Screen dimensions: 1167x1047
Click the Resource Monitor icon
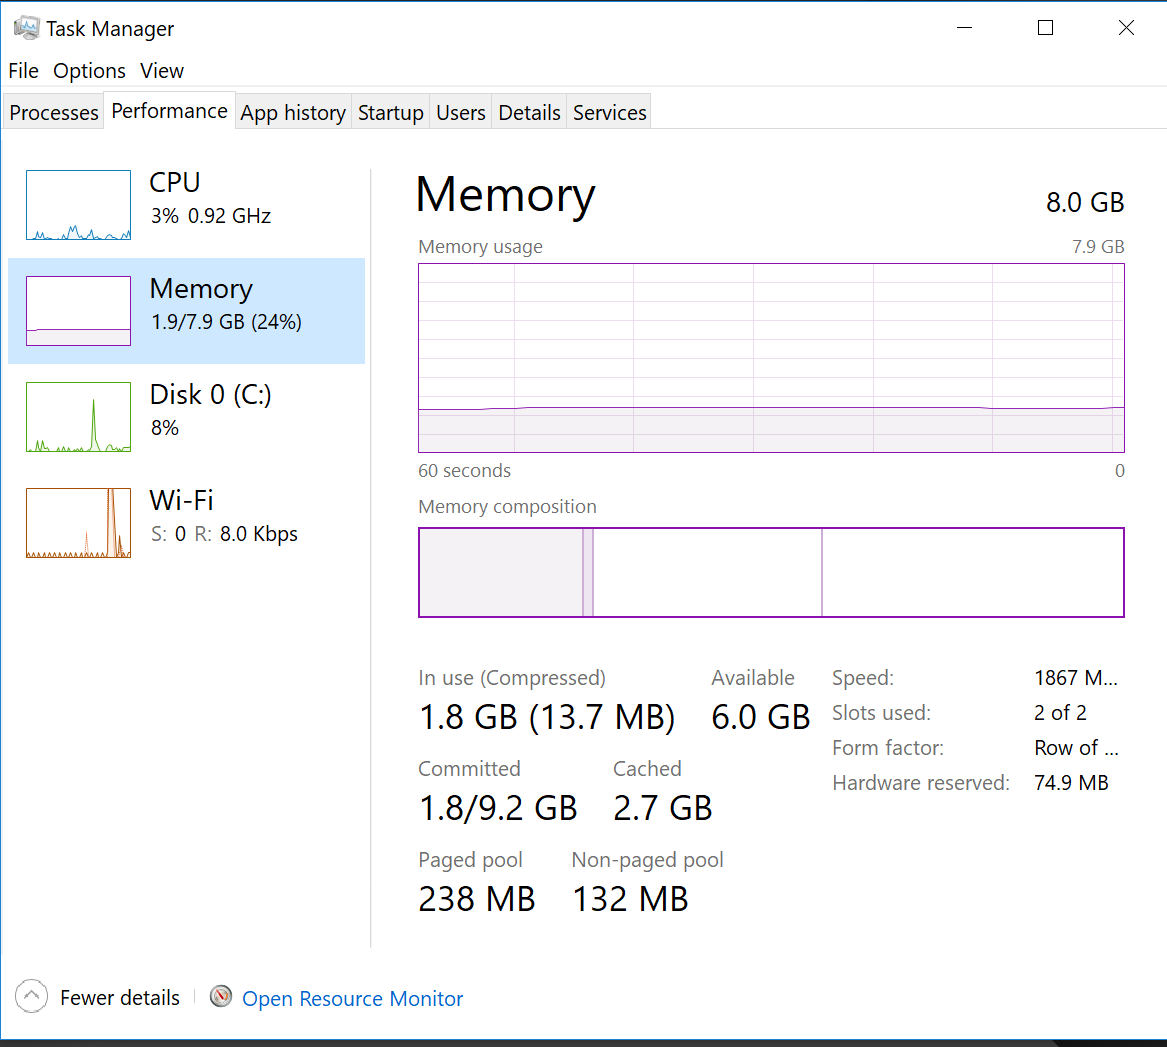221,997
